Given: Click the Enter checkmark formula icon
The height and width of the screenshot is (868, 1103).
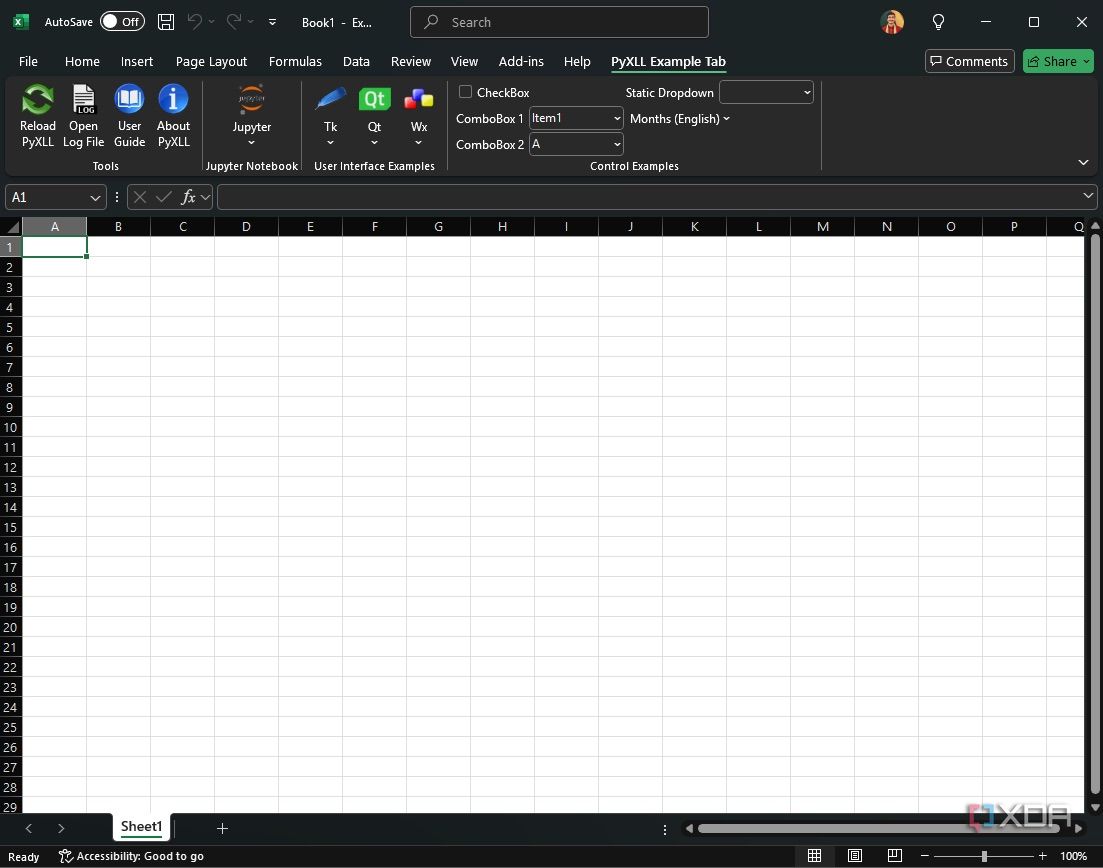Looking at the screenshot, I should [x=163, y=198].
